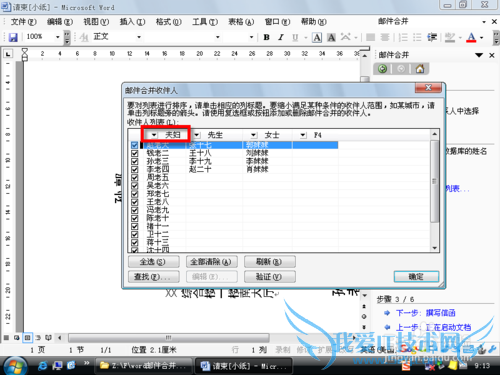Open the 插入 menu
Viewport: 500px width, 375px height.
click(x=132, y=22)
